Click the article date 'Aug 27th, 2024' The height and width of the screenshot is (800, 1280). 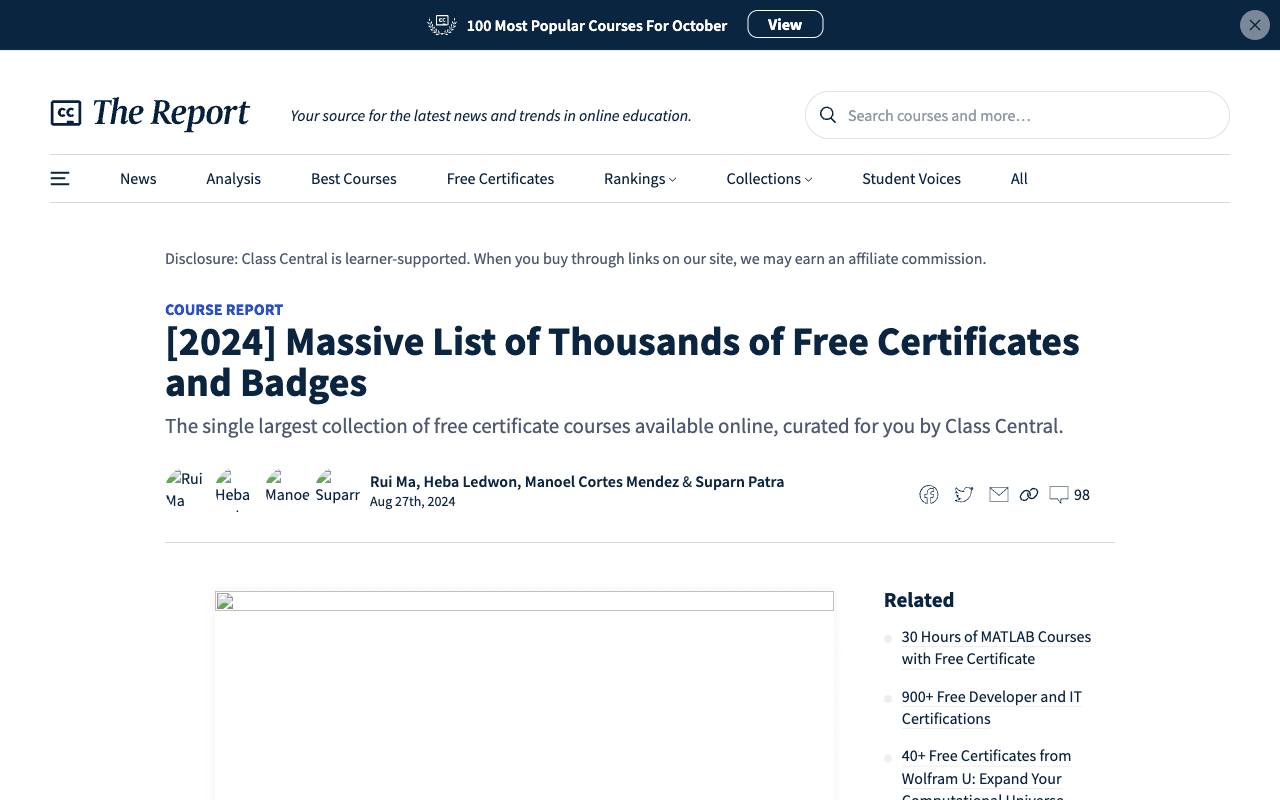[x=412, y=502]
